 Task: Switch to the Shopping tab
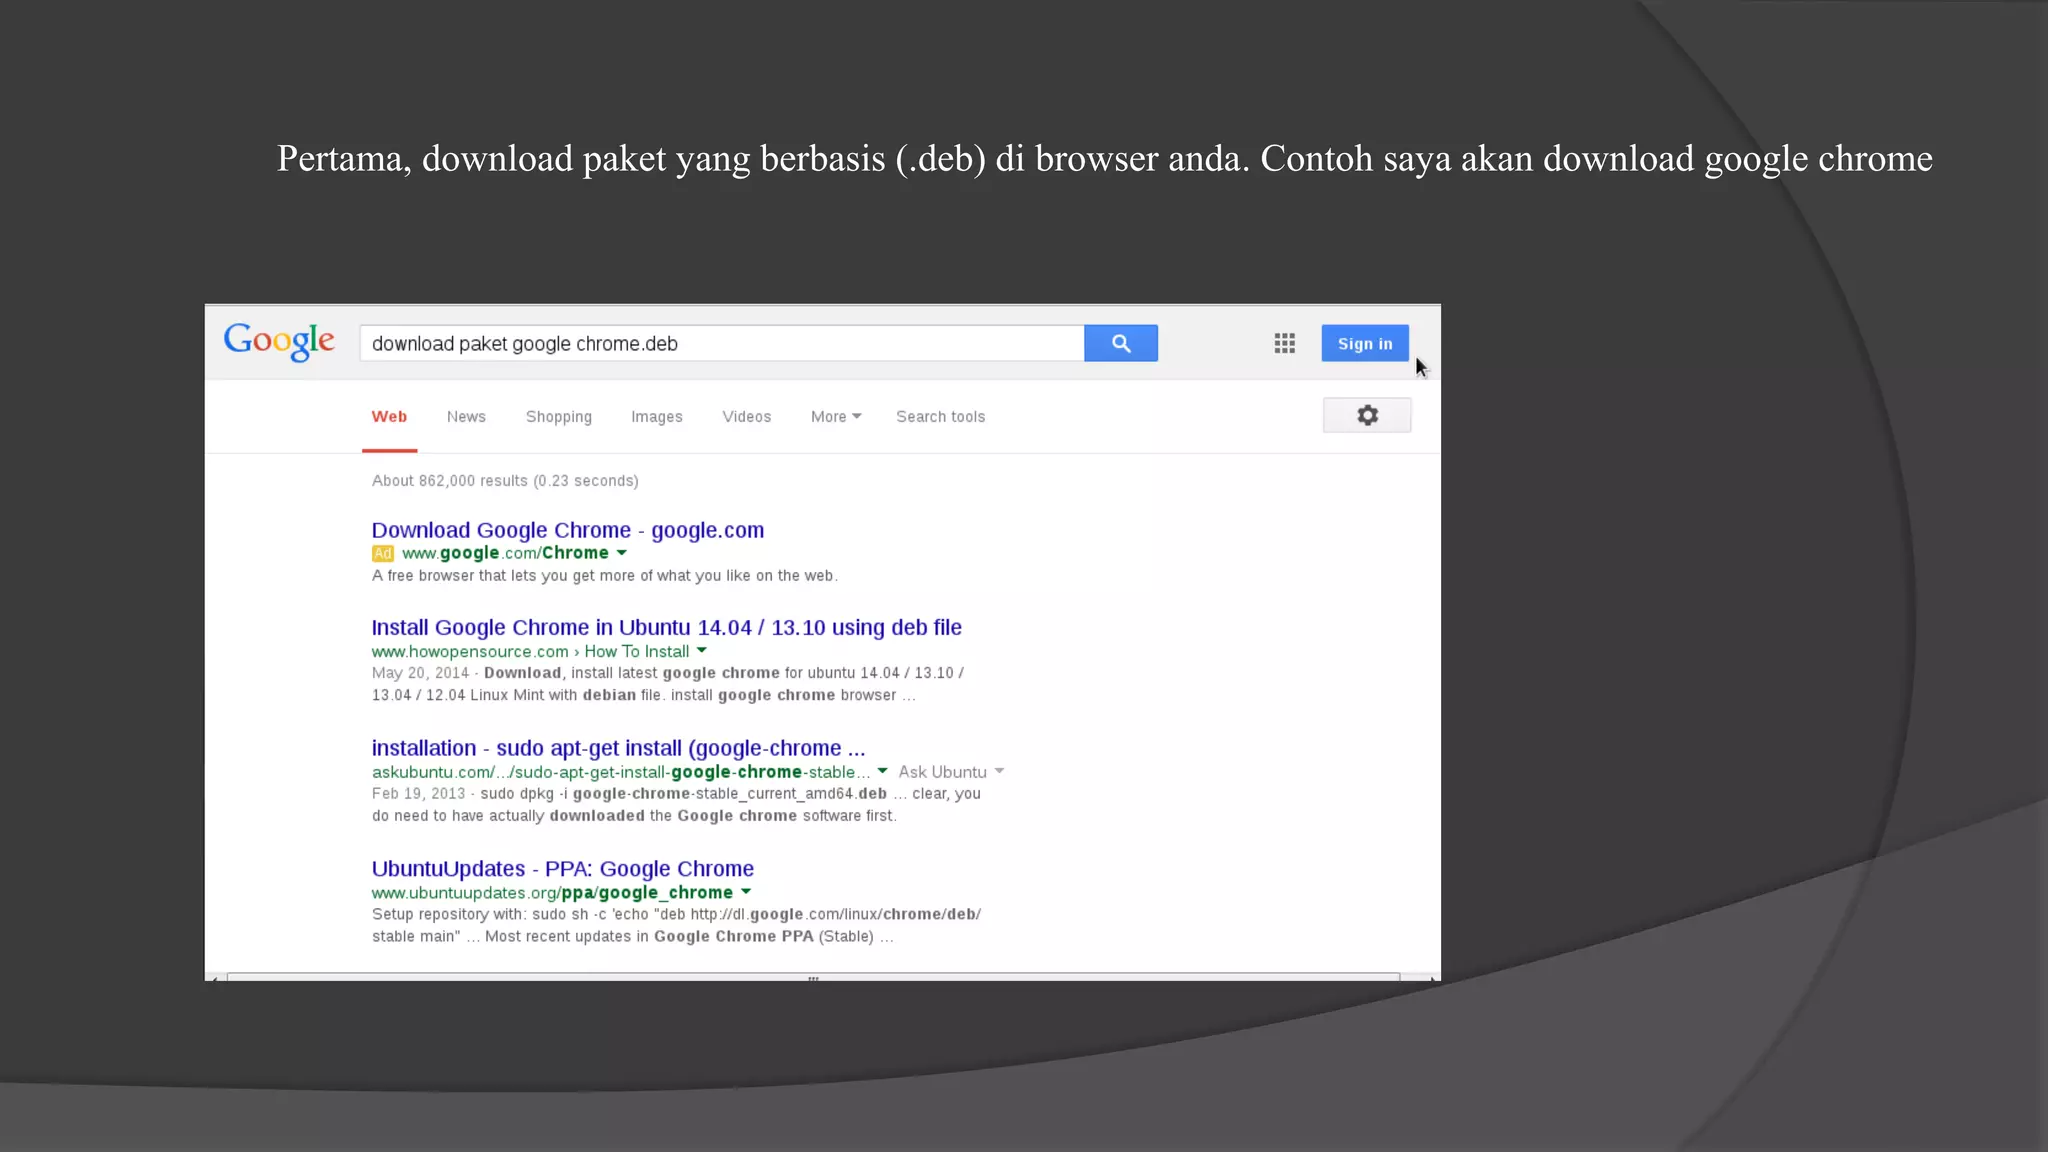[559, 417]
